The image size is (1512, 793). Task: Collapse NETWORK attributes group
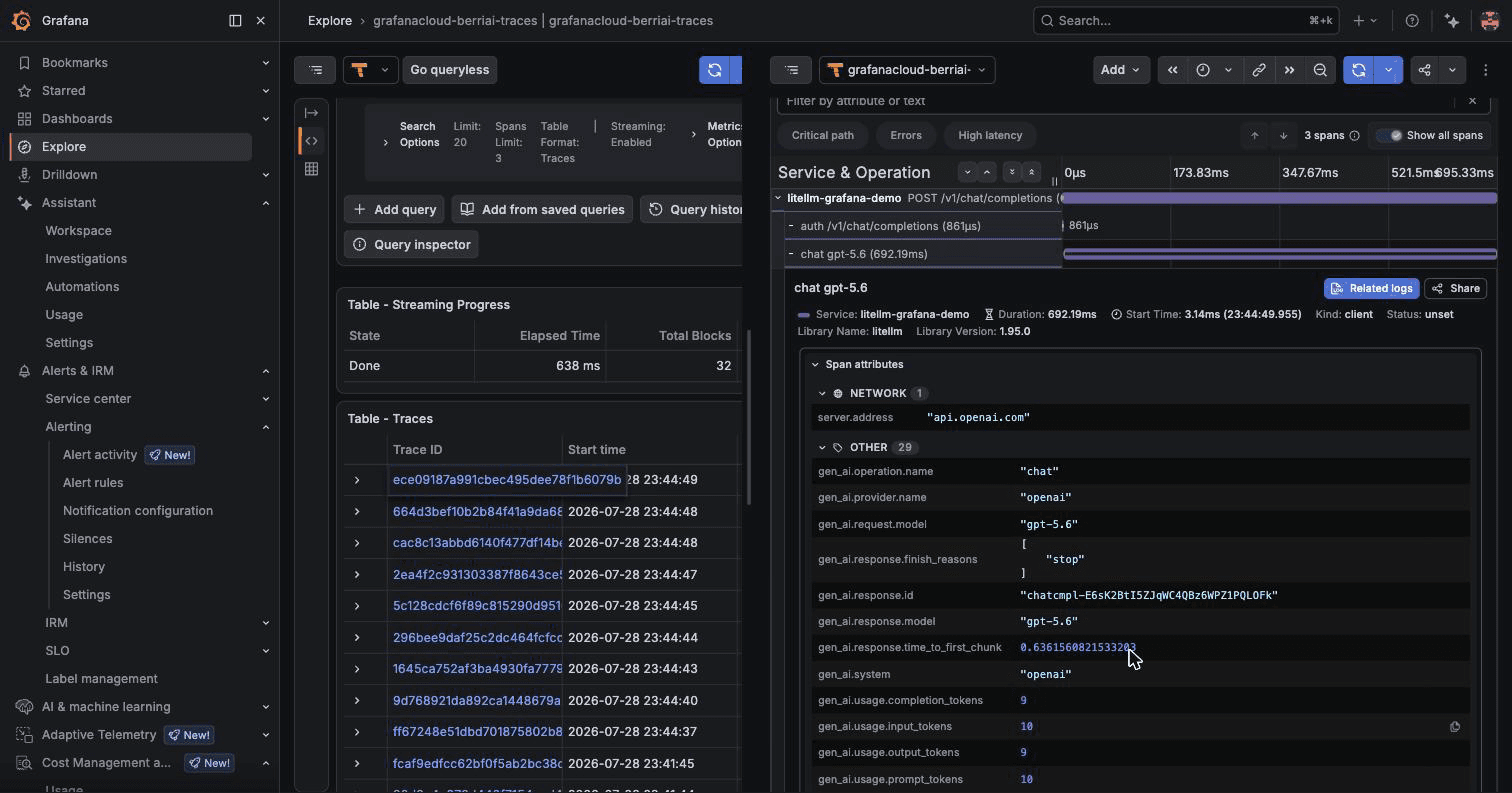pos(822,394)
